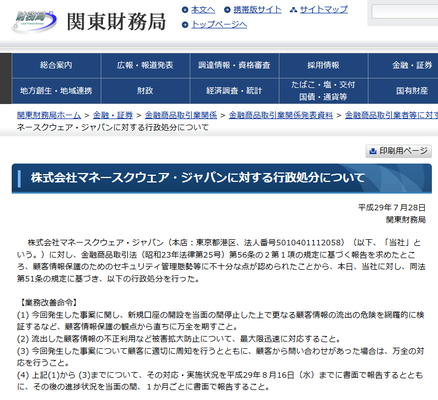This screenshot has height=400, width=438.
Task: Follow the 金融商品取引業者等に対す breadcrumb link
Action: 391,115
